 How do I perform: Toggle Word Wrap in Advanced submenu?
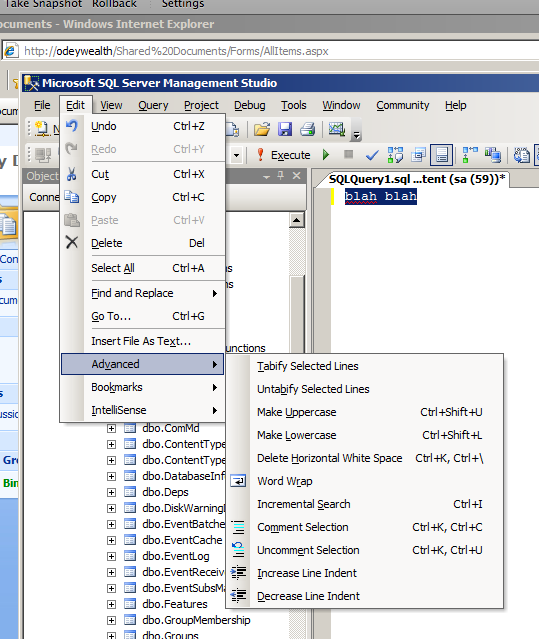point(365,481)
